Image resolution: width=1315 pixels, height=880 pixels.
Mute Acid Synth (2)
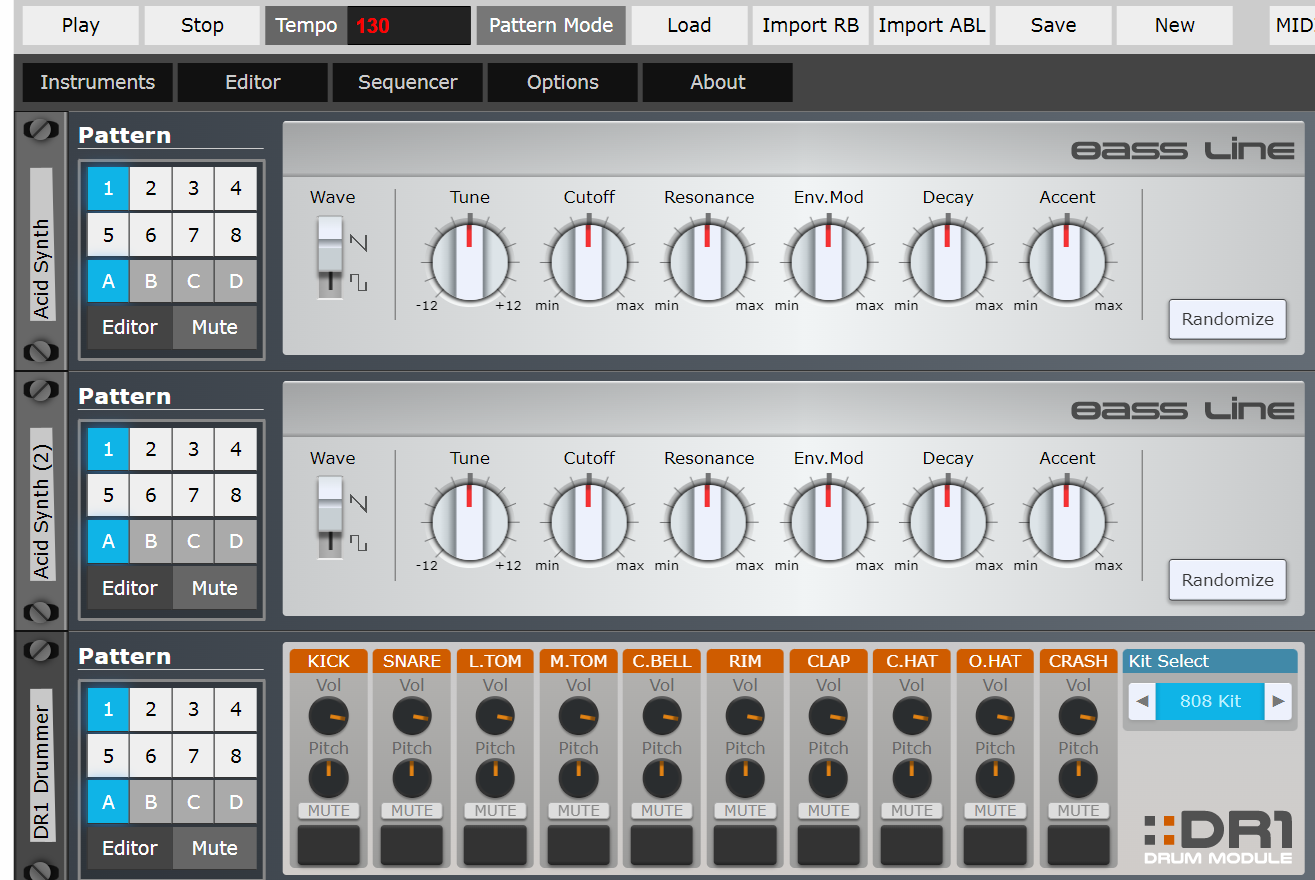point(215,588)
